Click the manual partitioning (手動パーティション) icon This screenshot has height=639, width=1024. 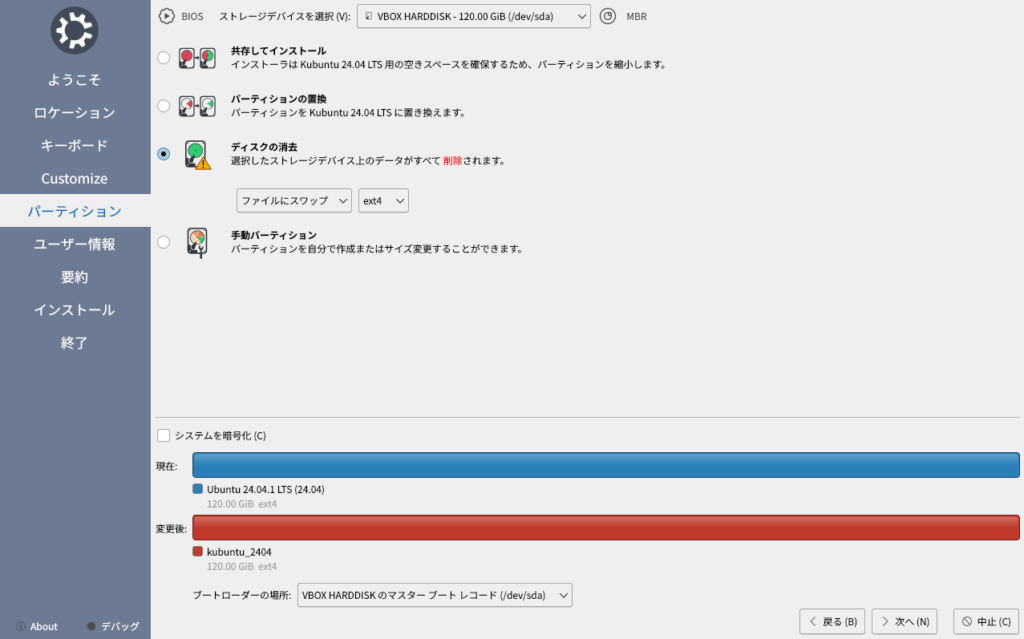coord(197,242)
